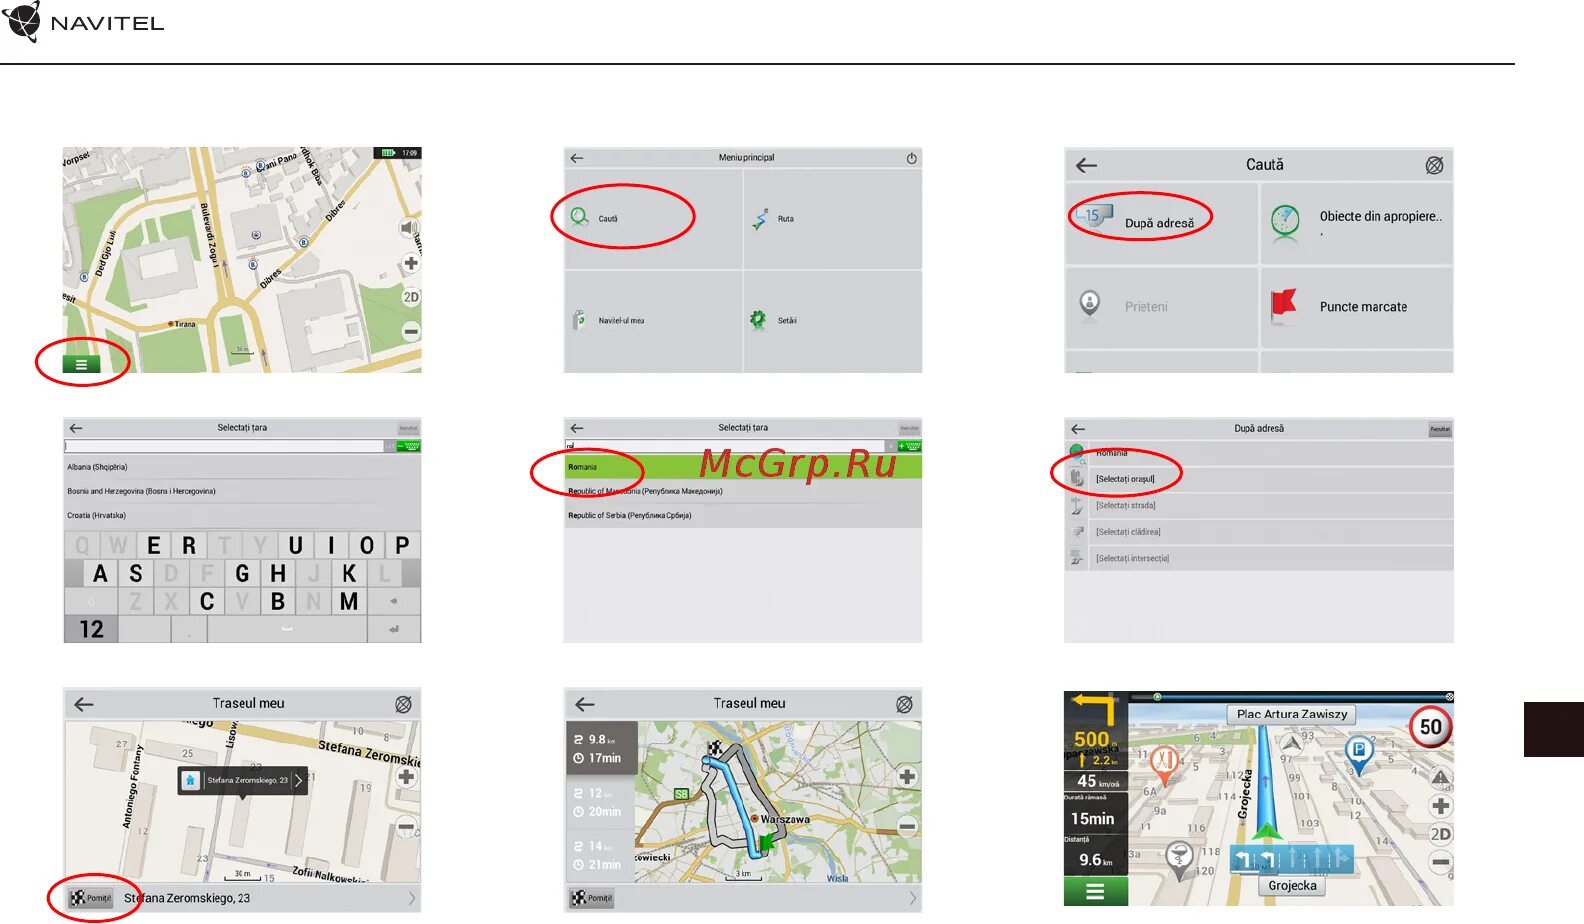Choose Croatia (Hrvatska) from list
The image size is (1584, 924).
[242, 515]
